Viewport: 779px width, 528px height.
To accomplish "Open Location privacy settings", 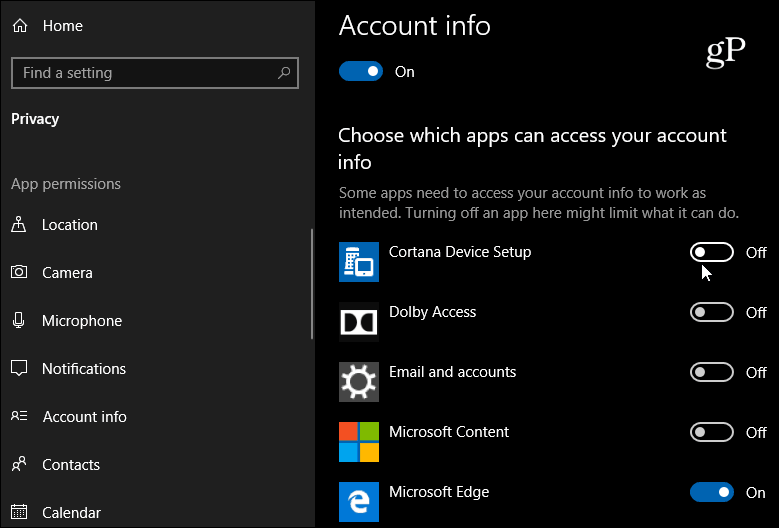I will [70, 225].
